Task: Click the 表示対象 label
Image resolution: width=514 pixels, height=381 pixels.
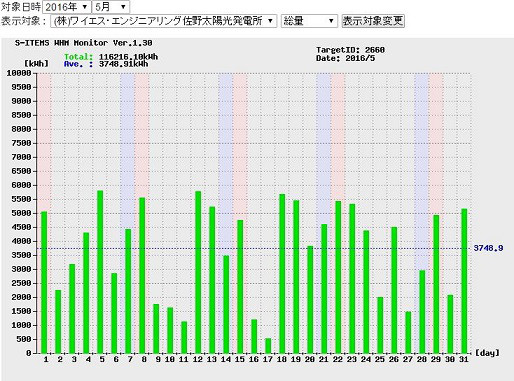Action: tap(23, 21)
